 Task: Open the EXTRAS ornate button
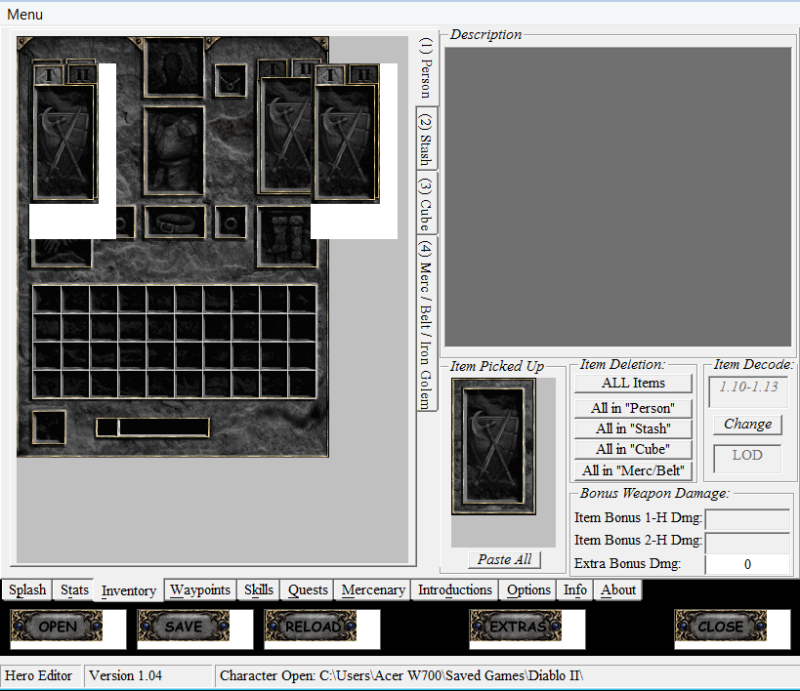pos(515,627)
